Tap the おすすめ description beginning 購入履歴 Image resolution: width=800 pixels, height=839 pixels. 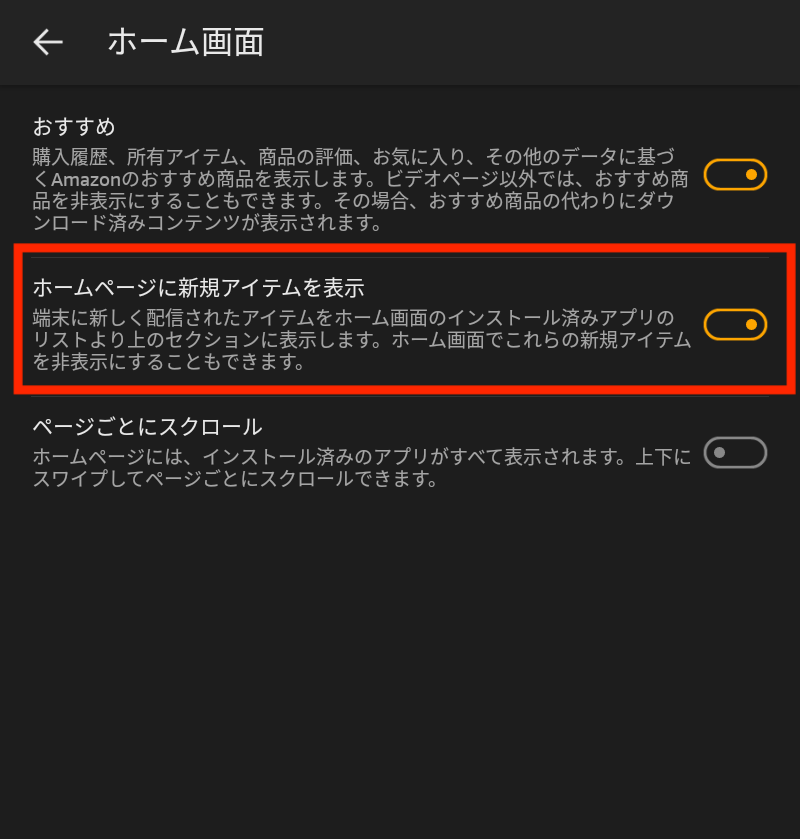361,189
